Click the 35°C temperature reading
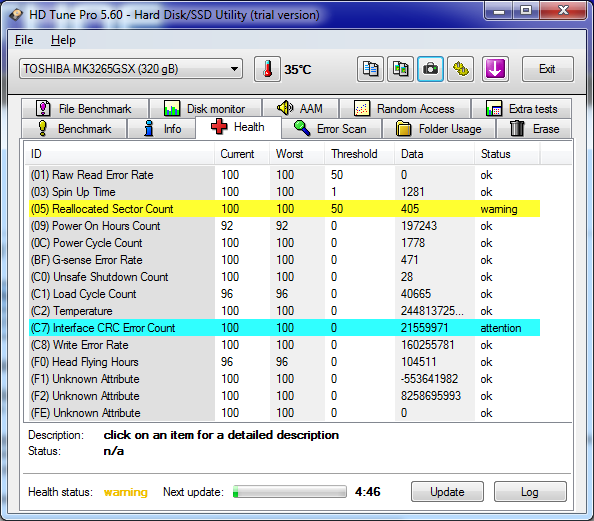594x521 pixels. (x=298, y=70)
